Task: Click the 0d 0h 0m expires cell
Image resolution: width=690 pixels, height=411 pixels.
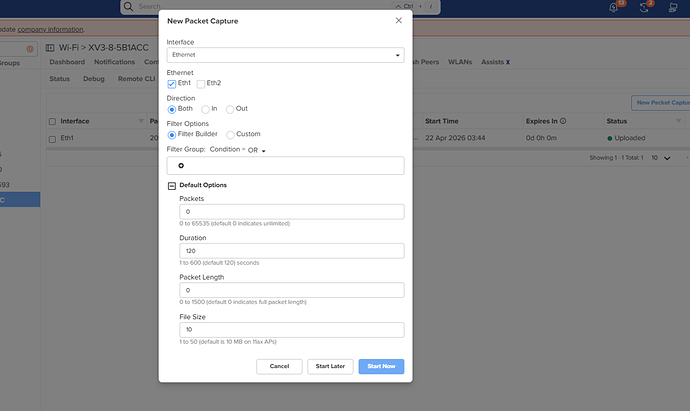Action: 541,138
